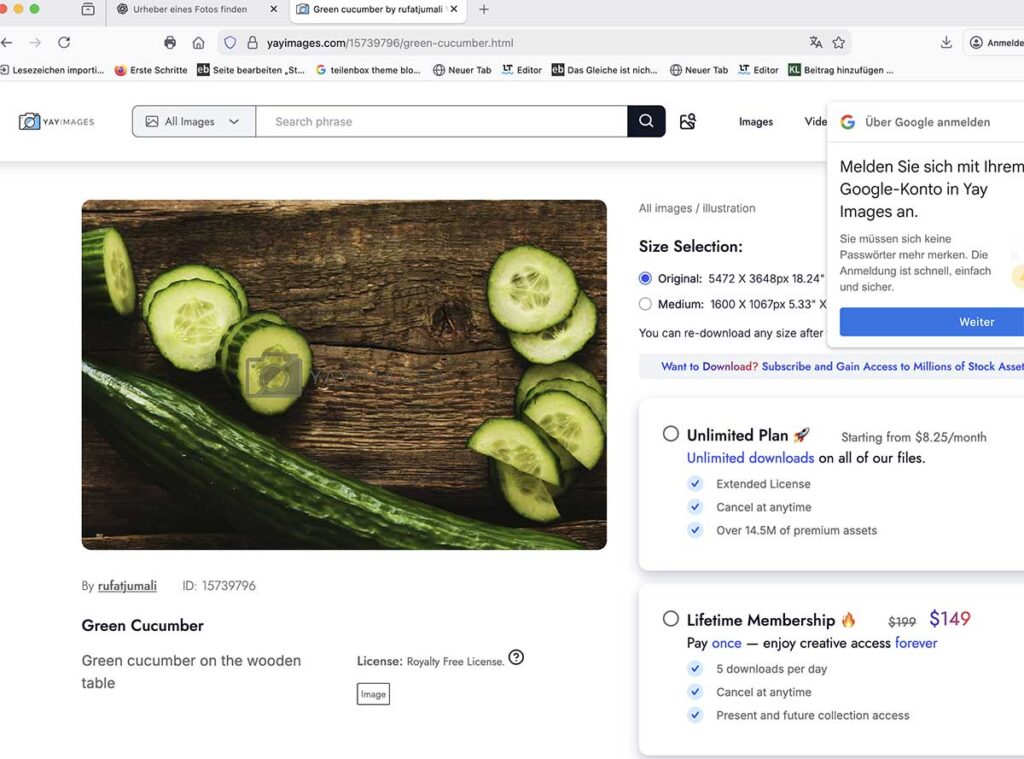Switch to Urheber eines Fotos finden tab
The width and height of the screenshot is (1024, 759).
pyautogui.click(x=190, y=9)
